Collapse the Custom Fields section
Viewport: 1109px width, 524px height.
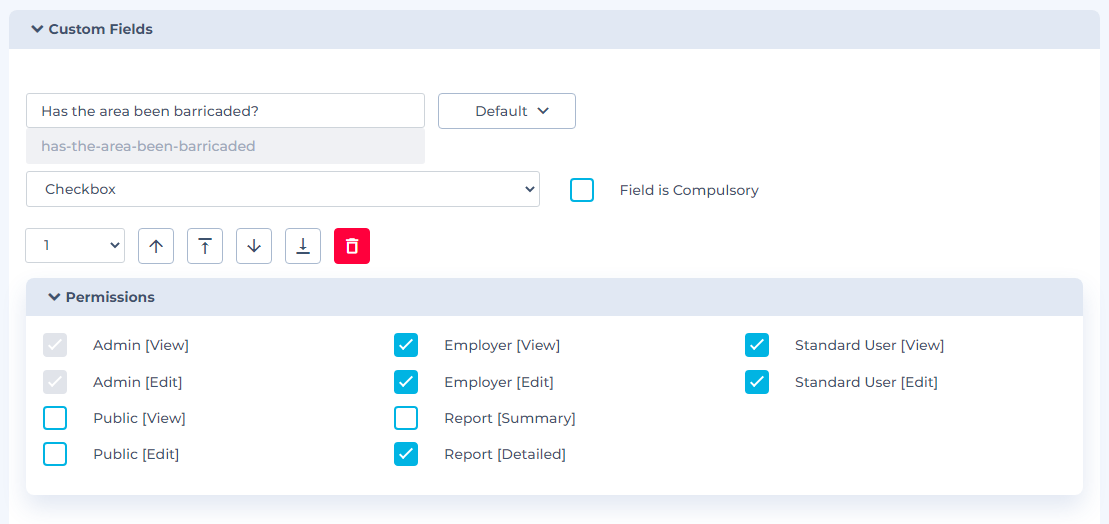(92, 29)
